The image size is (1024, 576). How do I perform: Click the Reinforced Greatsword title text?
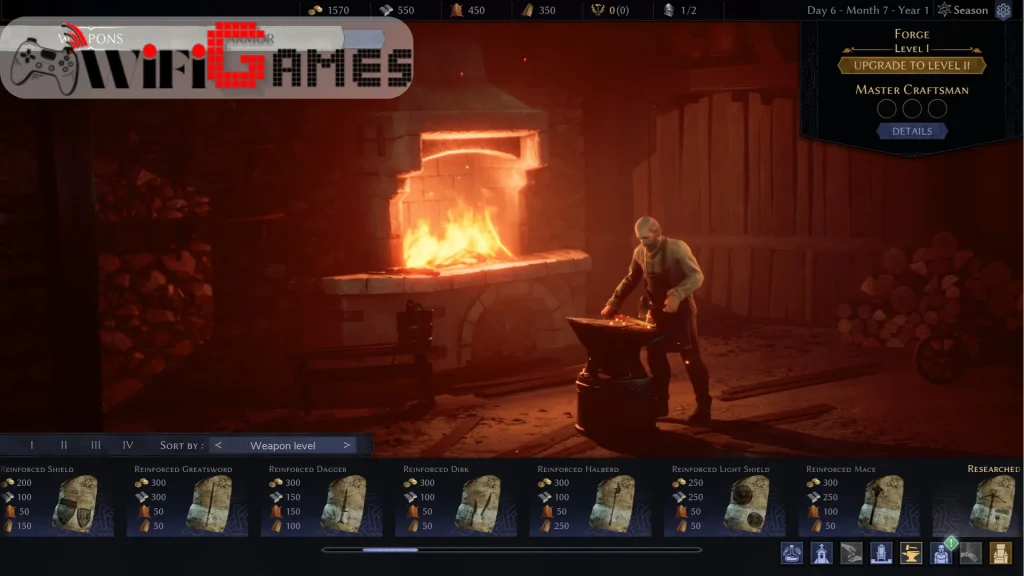tap(183, 469)
